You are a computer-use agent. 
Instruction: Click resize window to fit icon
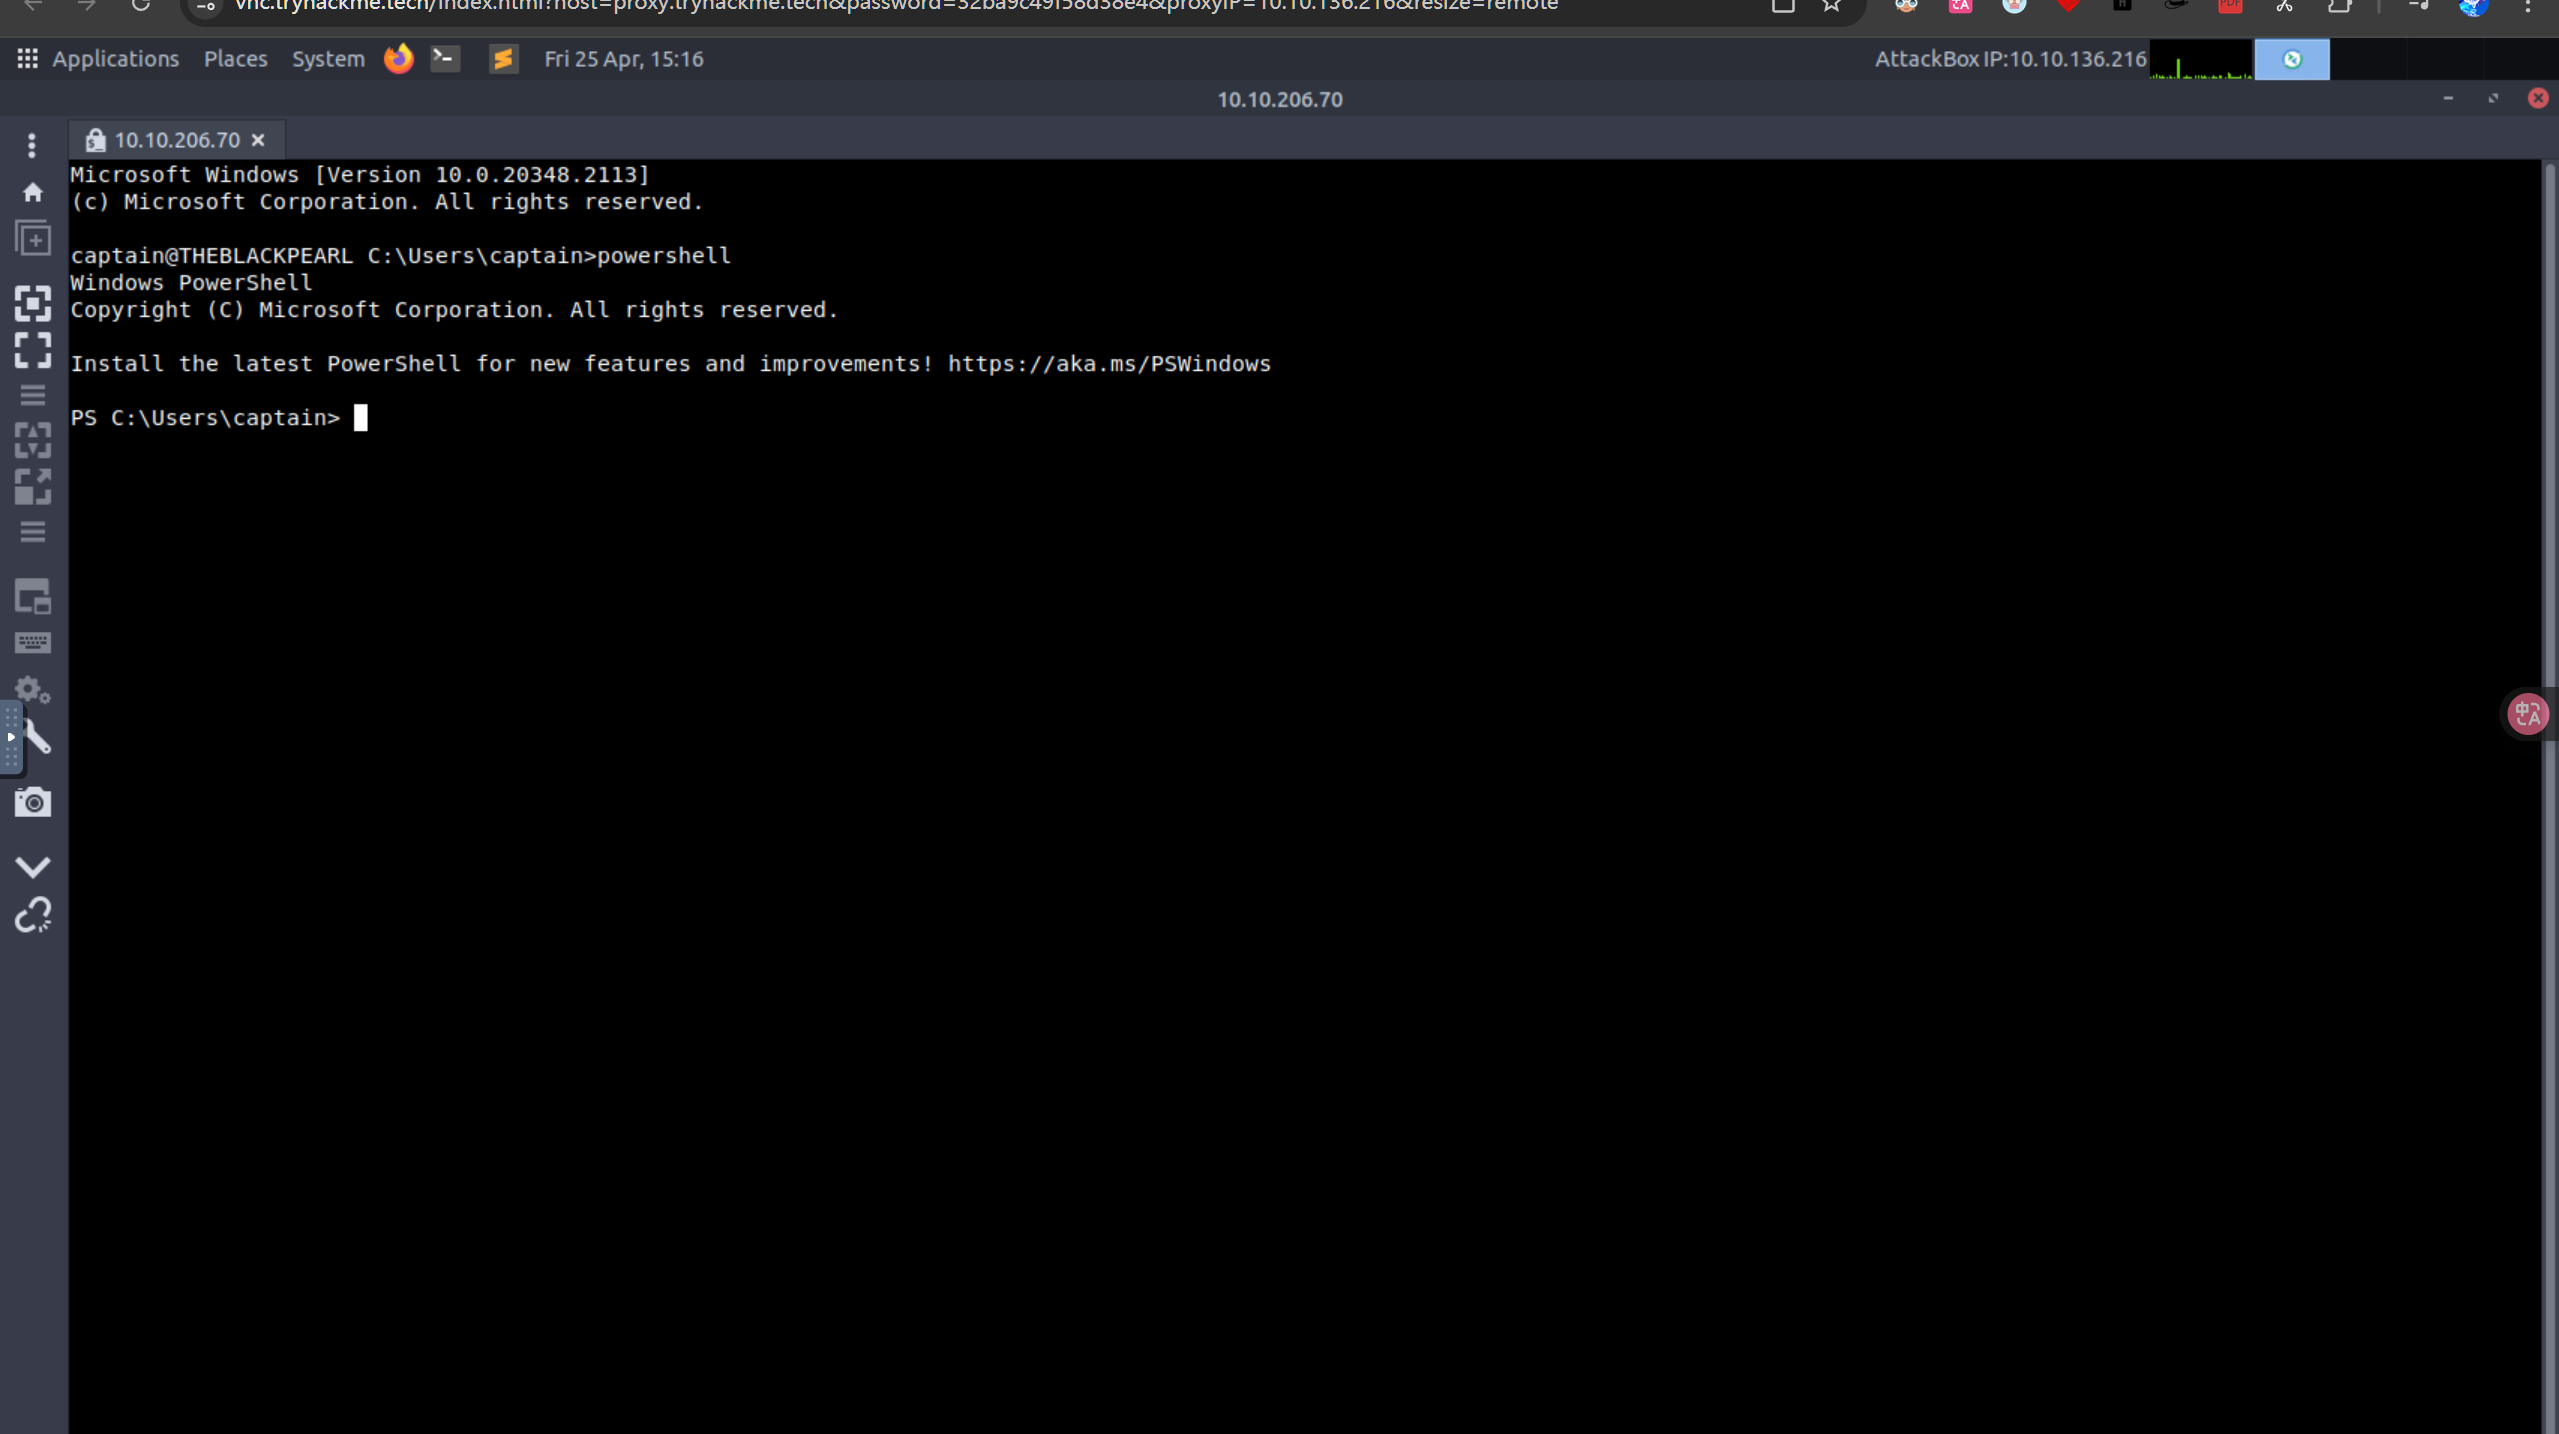[32, 303]
